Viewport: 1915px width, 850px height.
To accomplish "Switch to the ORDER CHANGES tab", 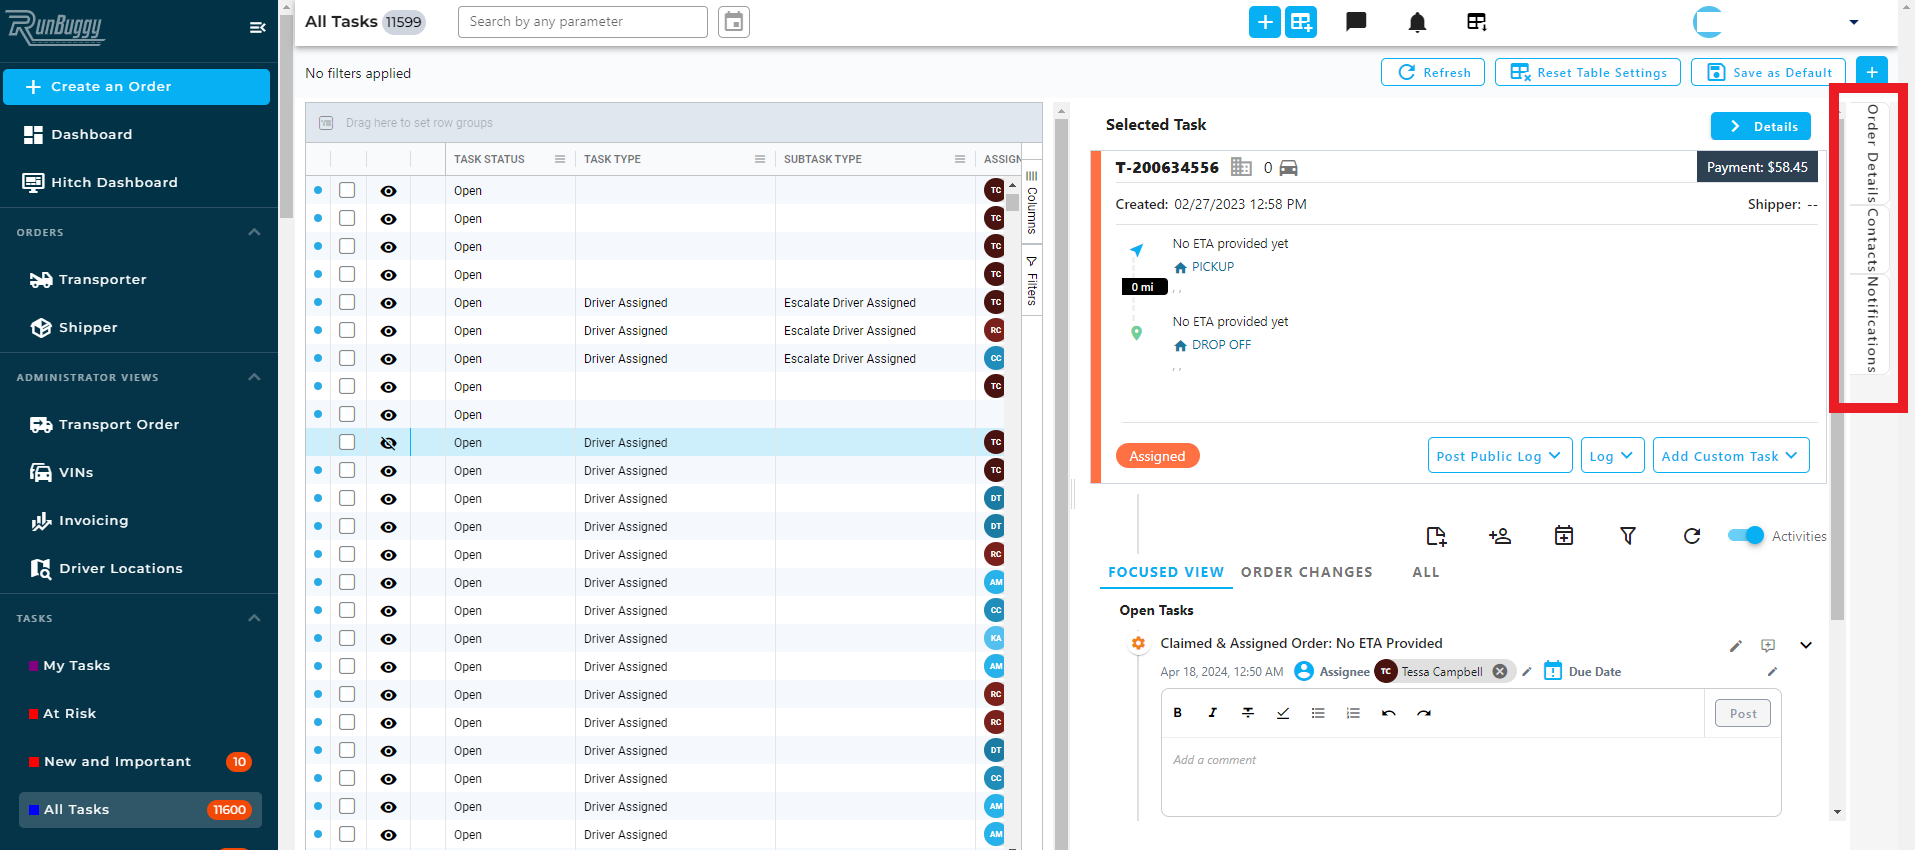I will click(1307, 572).
